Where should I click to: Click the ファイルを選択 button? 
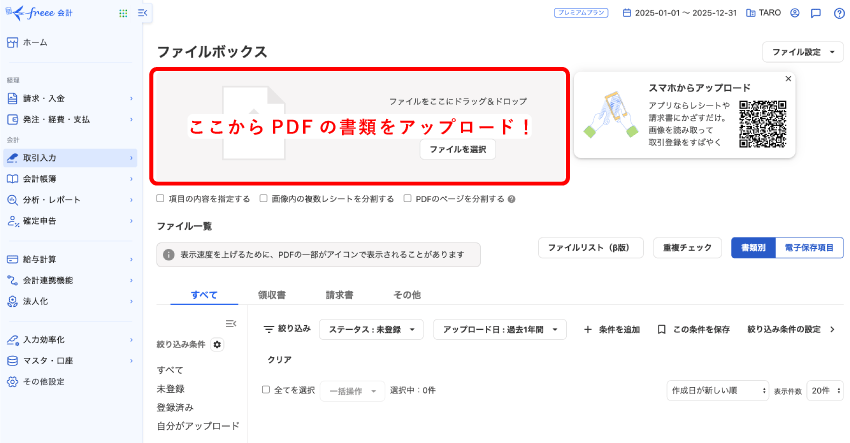coord(457,149)
